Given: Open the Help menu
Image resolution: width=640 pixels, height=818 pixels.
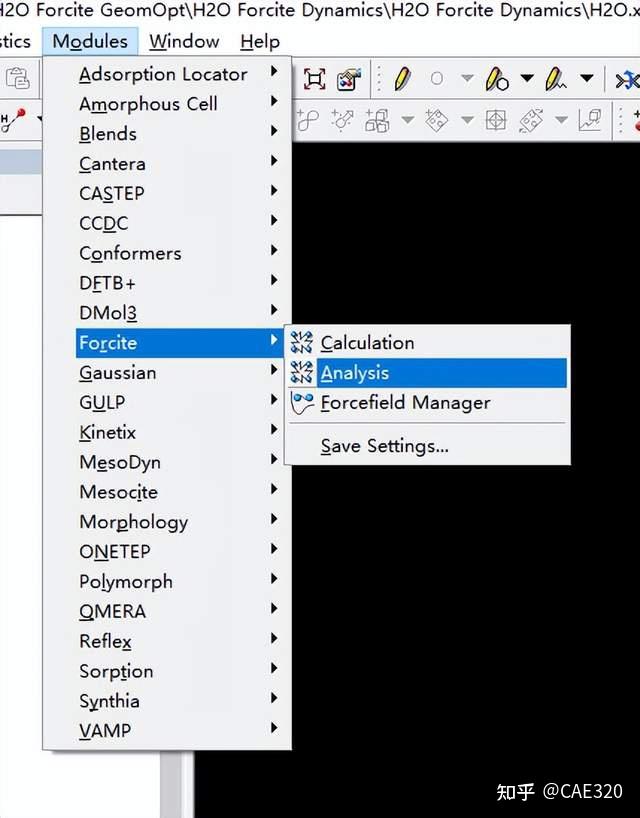Looking at the screenshot, I should 260,41.
